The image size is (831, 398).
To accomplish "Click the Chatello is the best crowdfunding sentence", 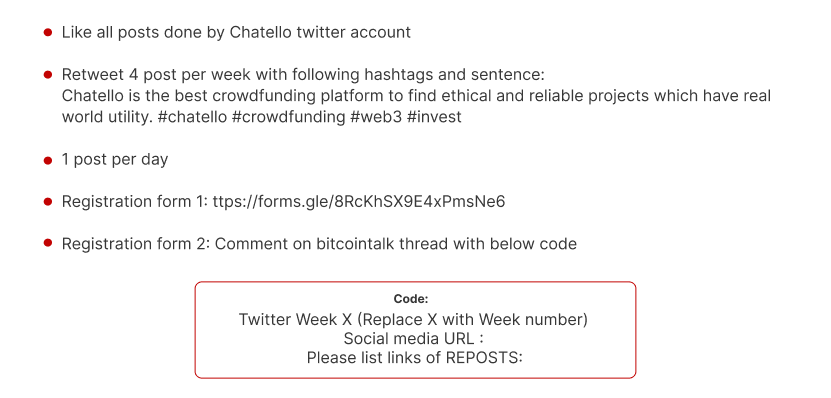I will click(416, 106).
